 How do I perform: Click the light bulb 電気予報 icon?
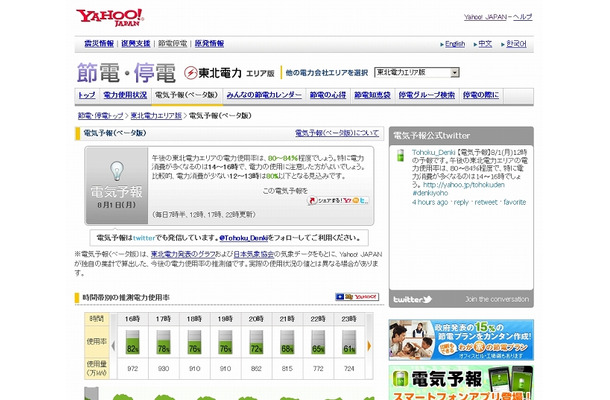click(x=116, y=171)
